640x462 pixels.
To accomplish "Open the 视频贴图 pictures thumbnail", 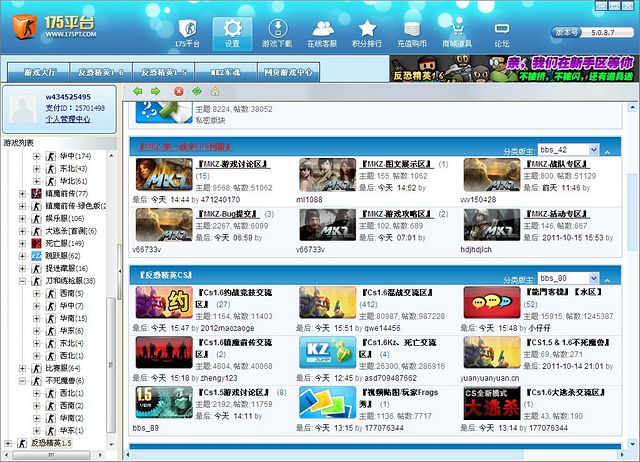I will [x=327, y=403].
